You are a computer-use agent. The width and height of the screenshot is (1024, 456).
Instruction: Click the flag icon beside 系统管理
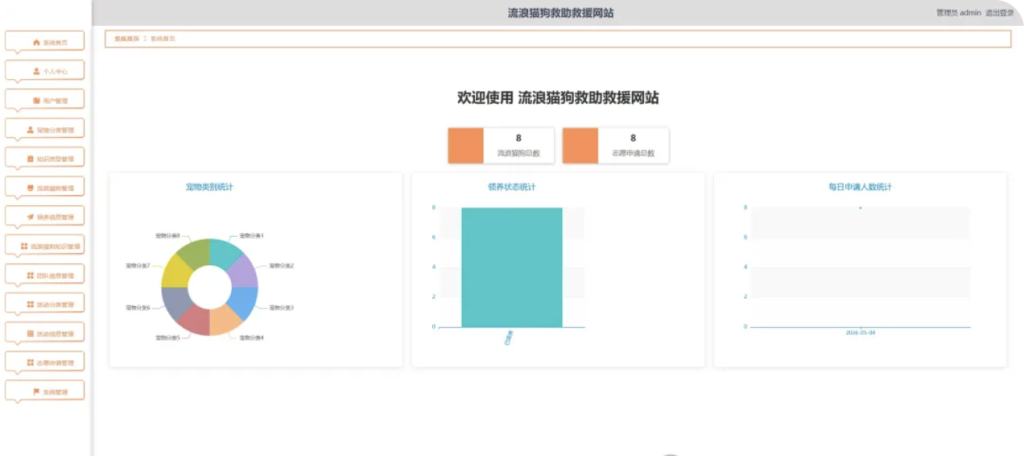[37, 392]
